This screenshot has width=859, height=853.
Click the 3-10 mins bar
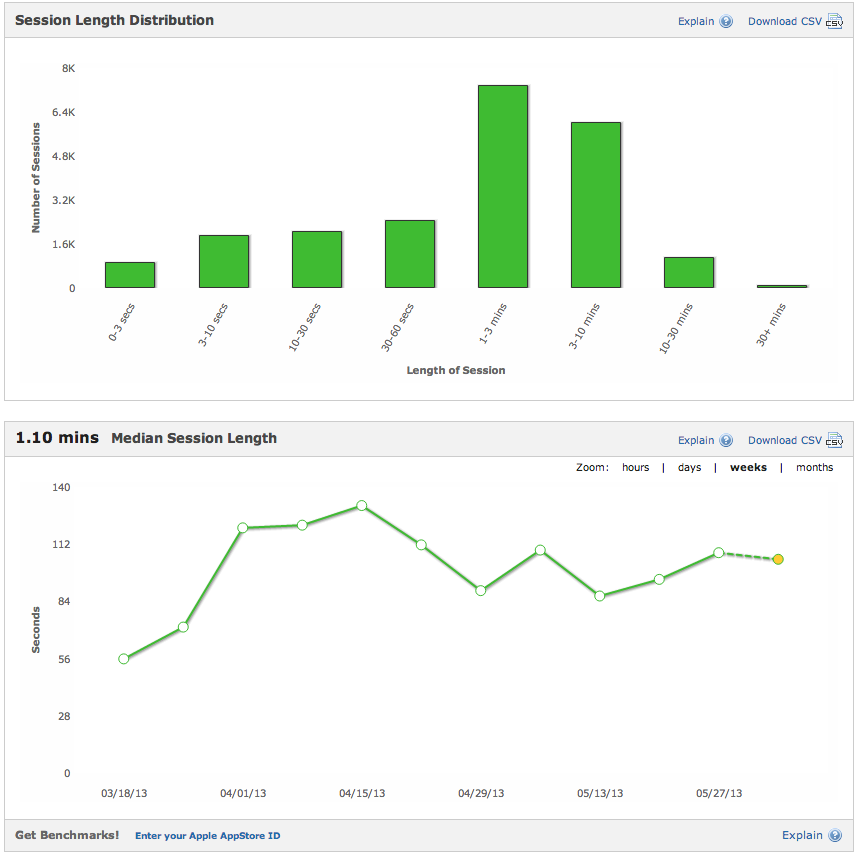(x=596, y=205)
